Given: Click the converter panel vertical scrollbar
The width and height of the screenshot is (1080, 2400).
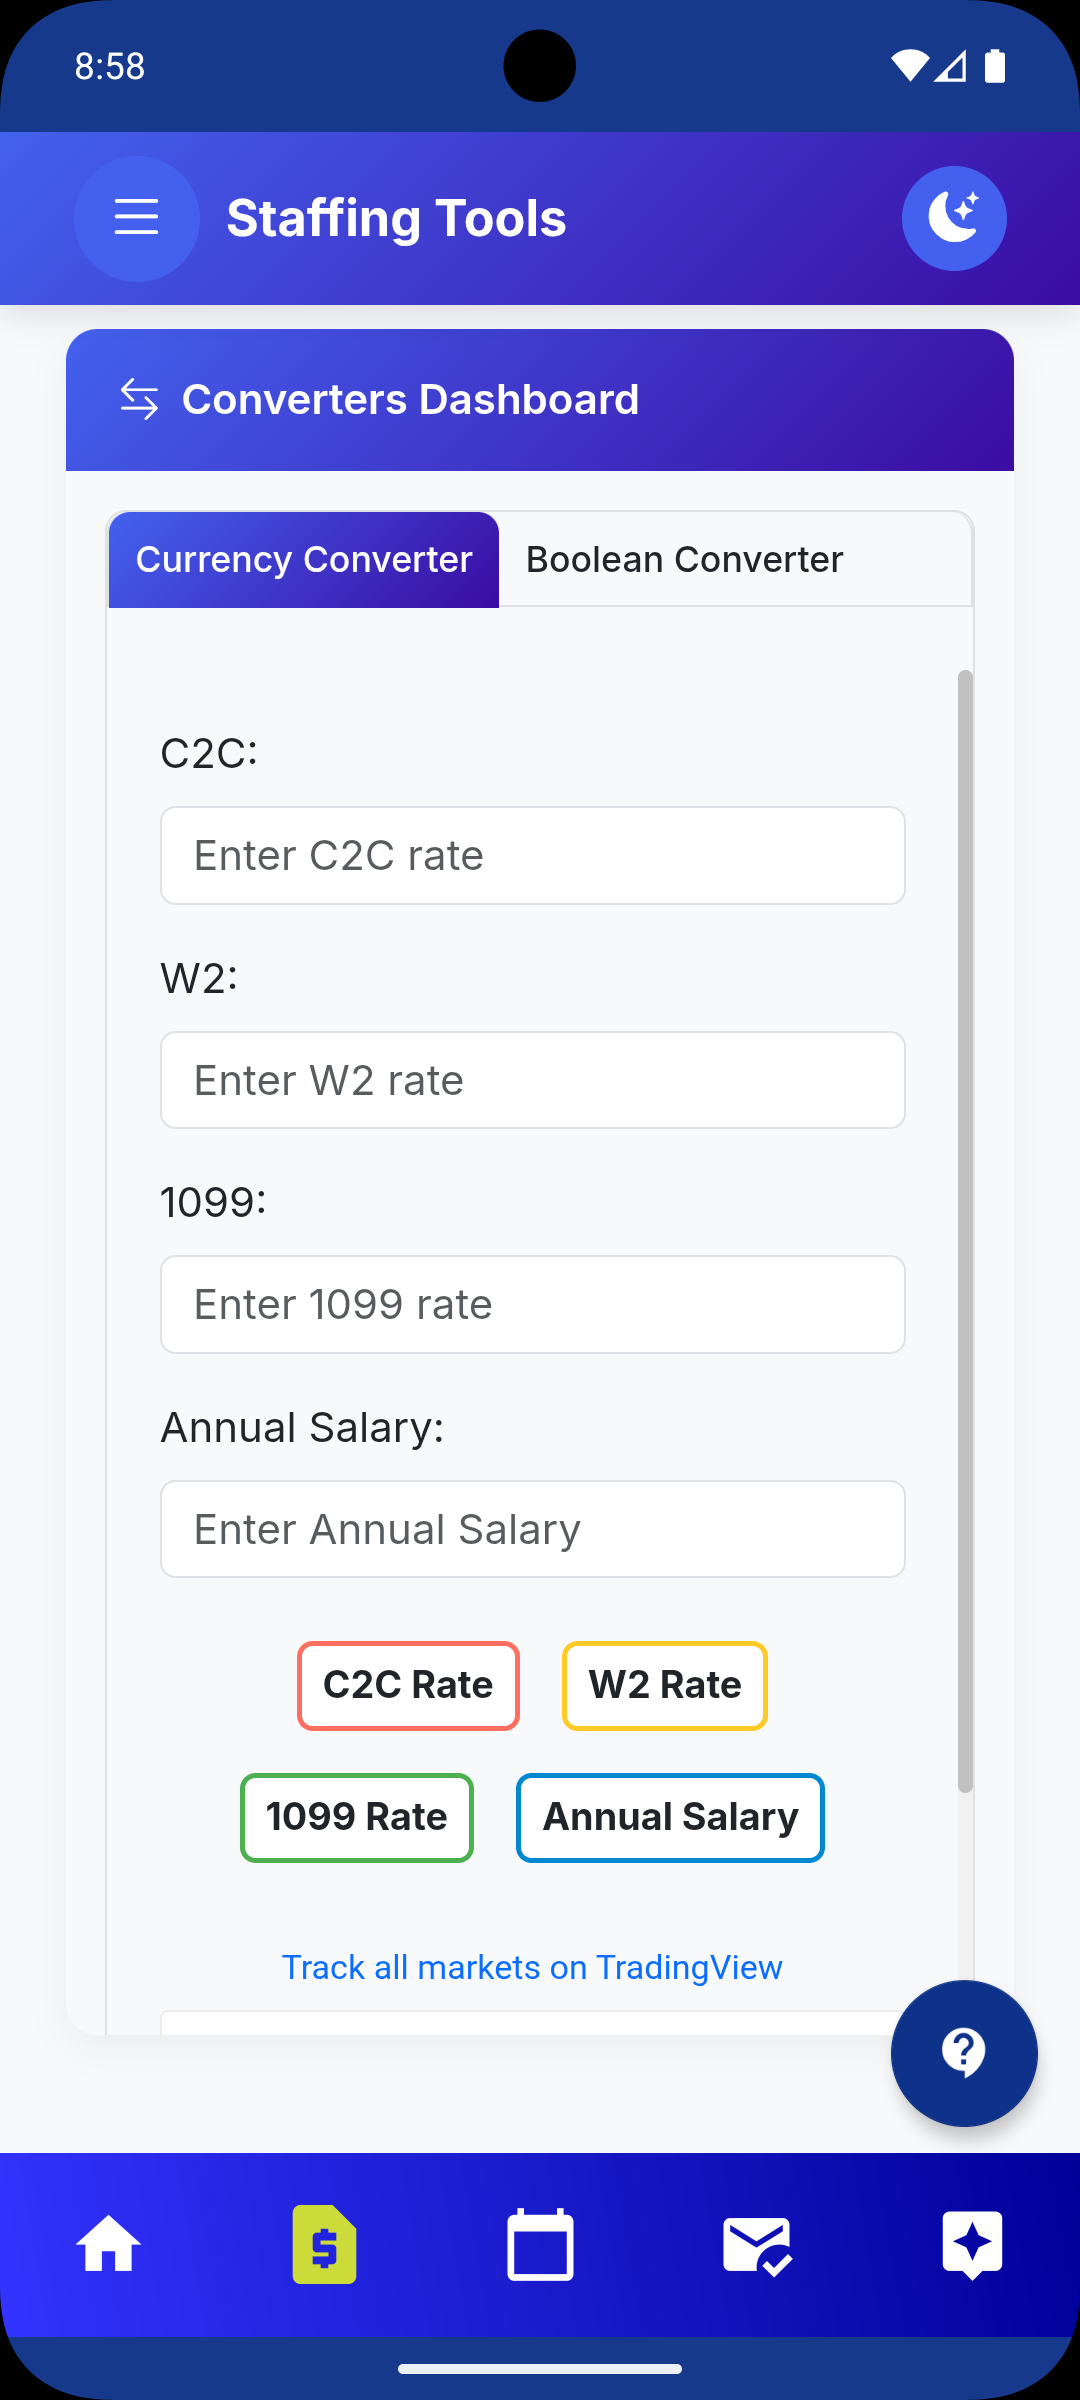Looking at the screenshot, I should point(965,1230).
